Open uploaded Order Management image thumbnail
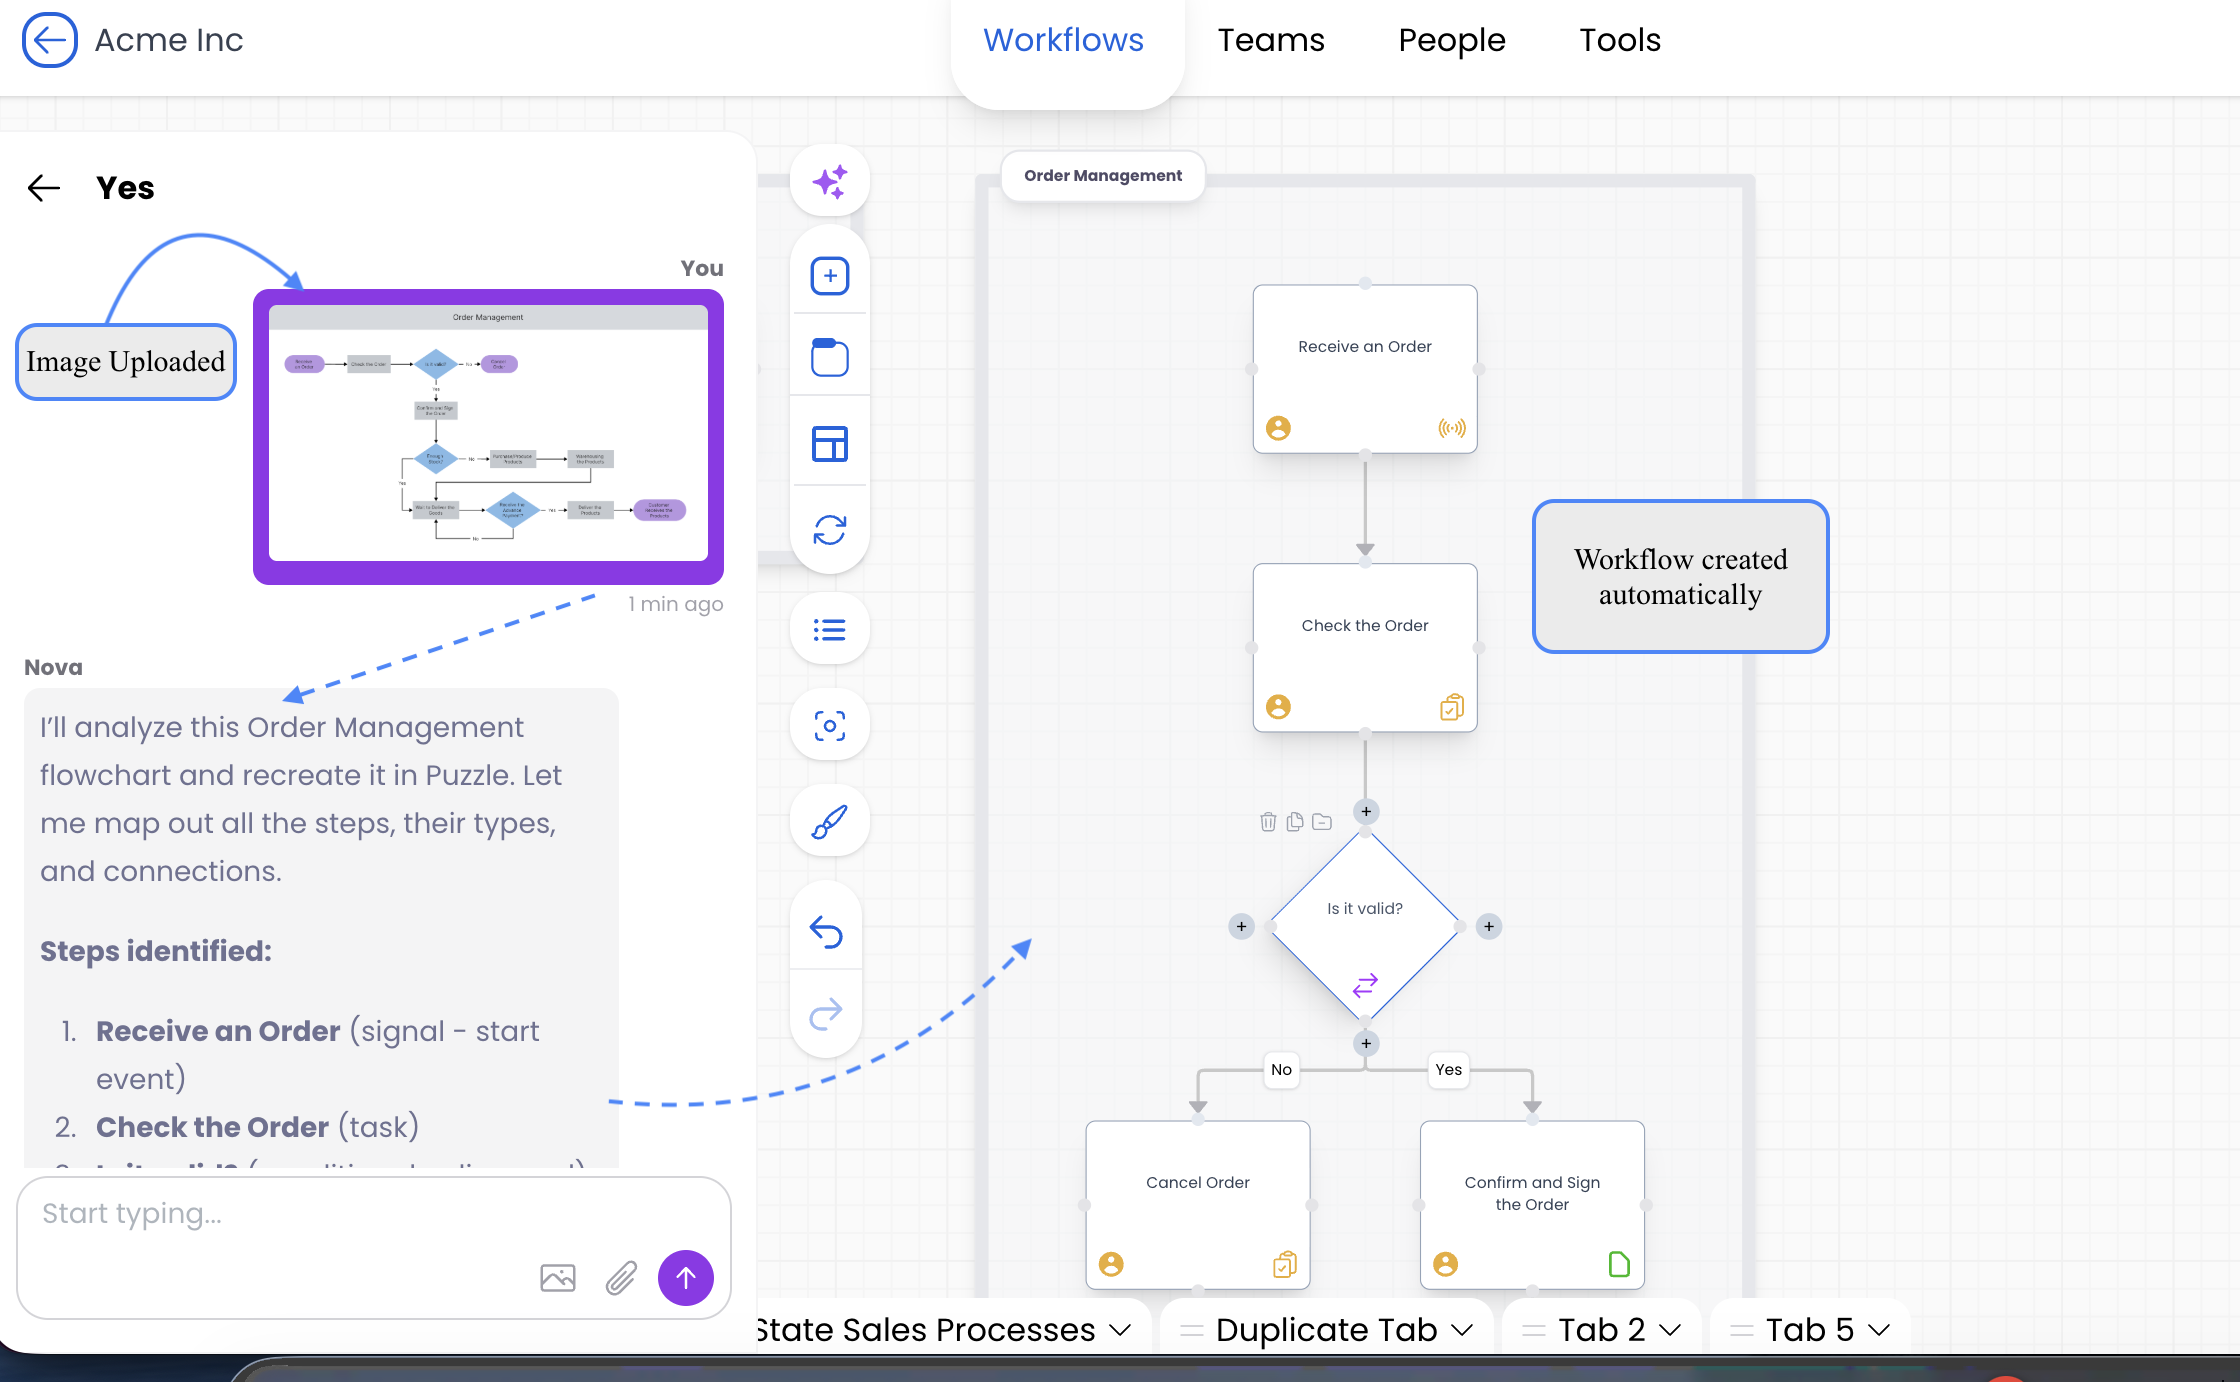This screenshot has width=2240, height=1382. (x=488, y=437)
